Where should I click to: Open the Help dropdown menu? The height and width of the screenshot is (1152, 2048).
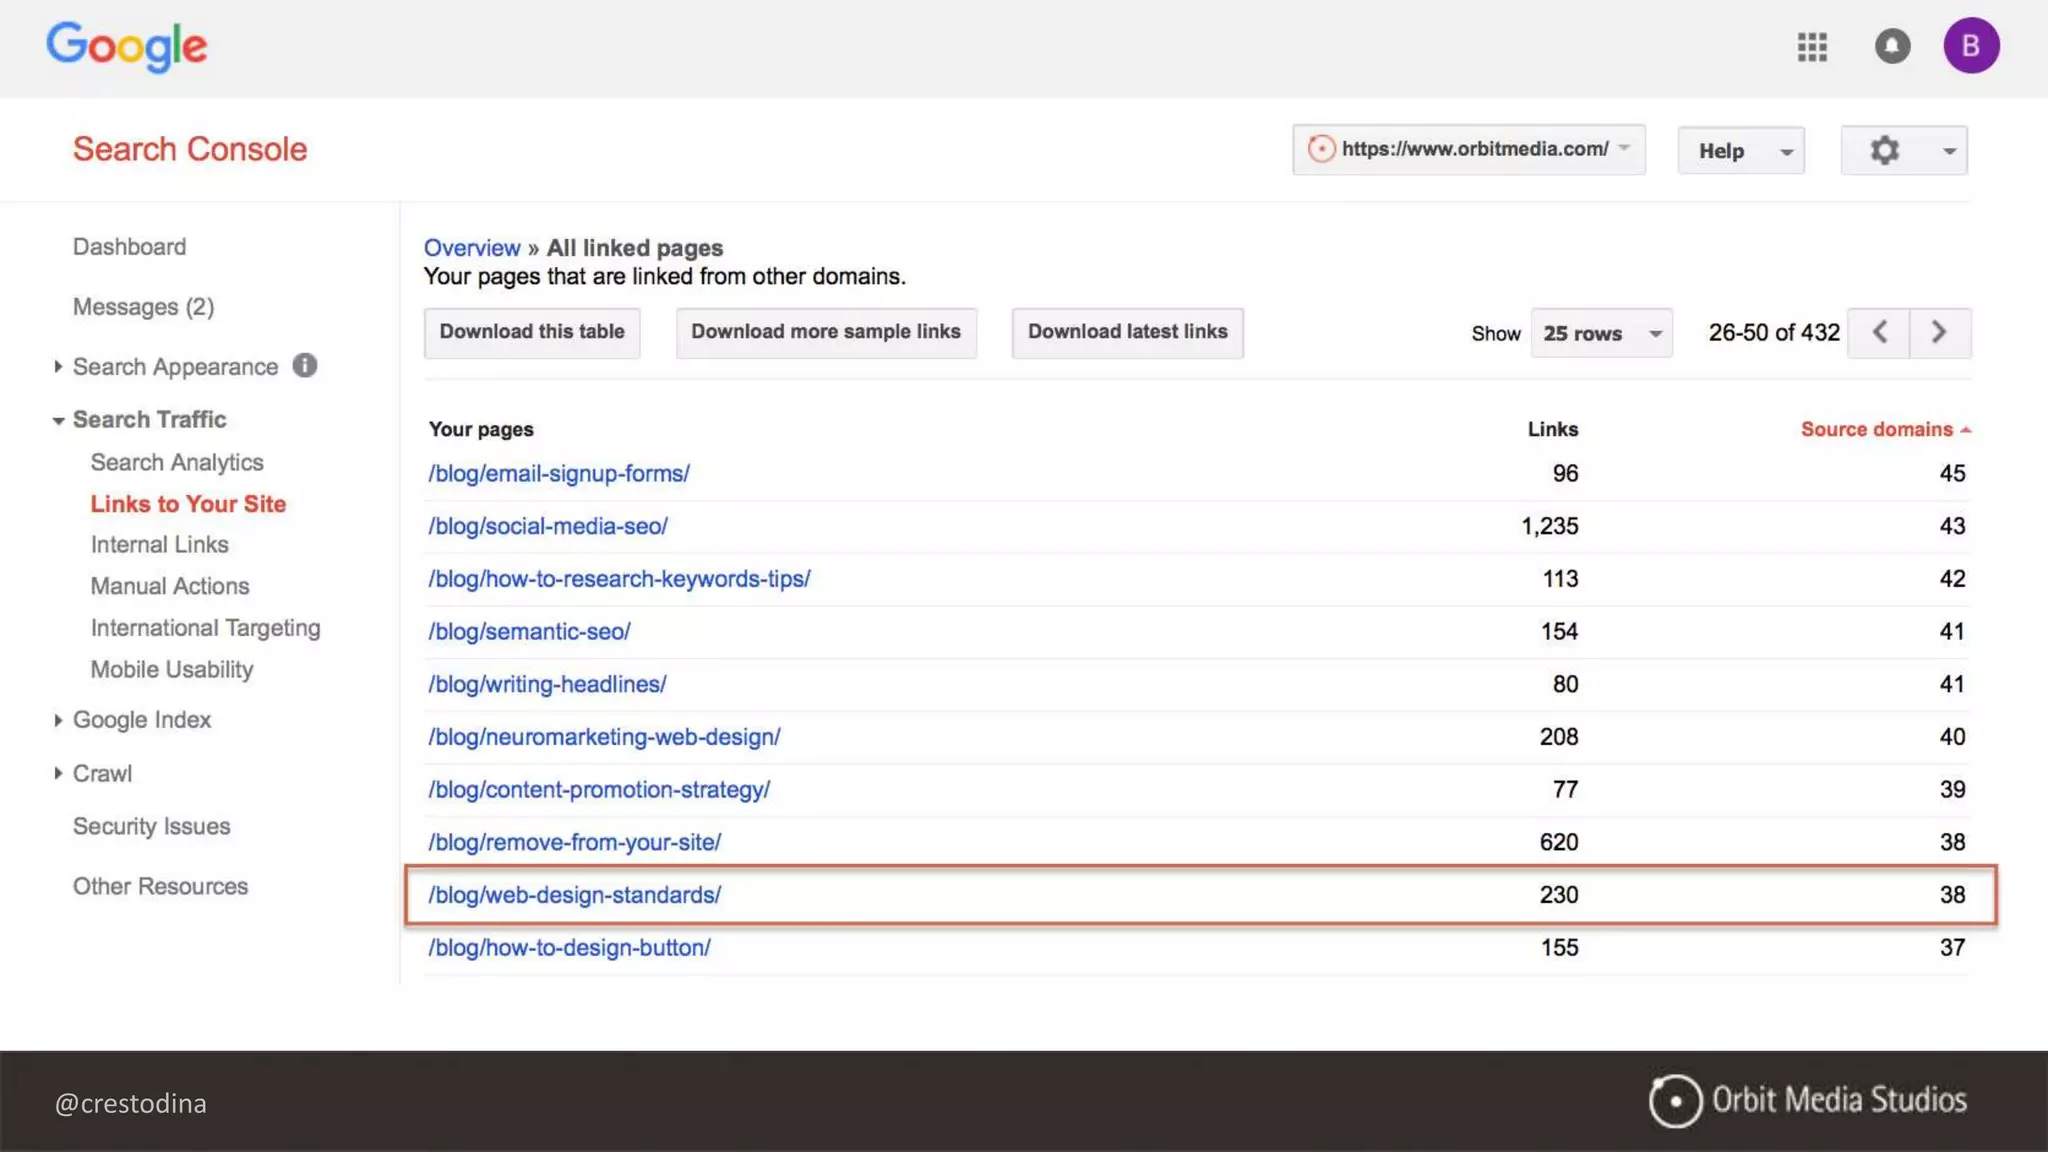[1741, 151]
